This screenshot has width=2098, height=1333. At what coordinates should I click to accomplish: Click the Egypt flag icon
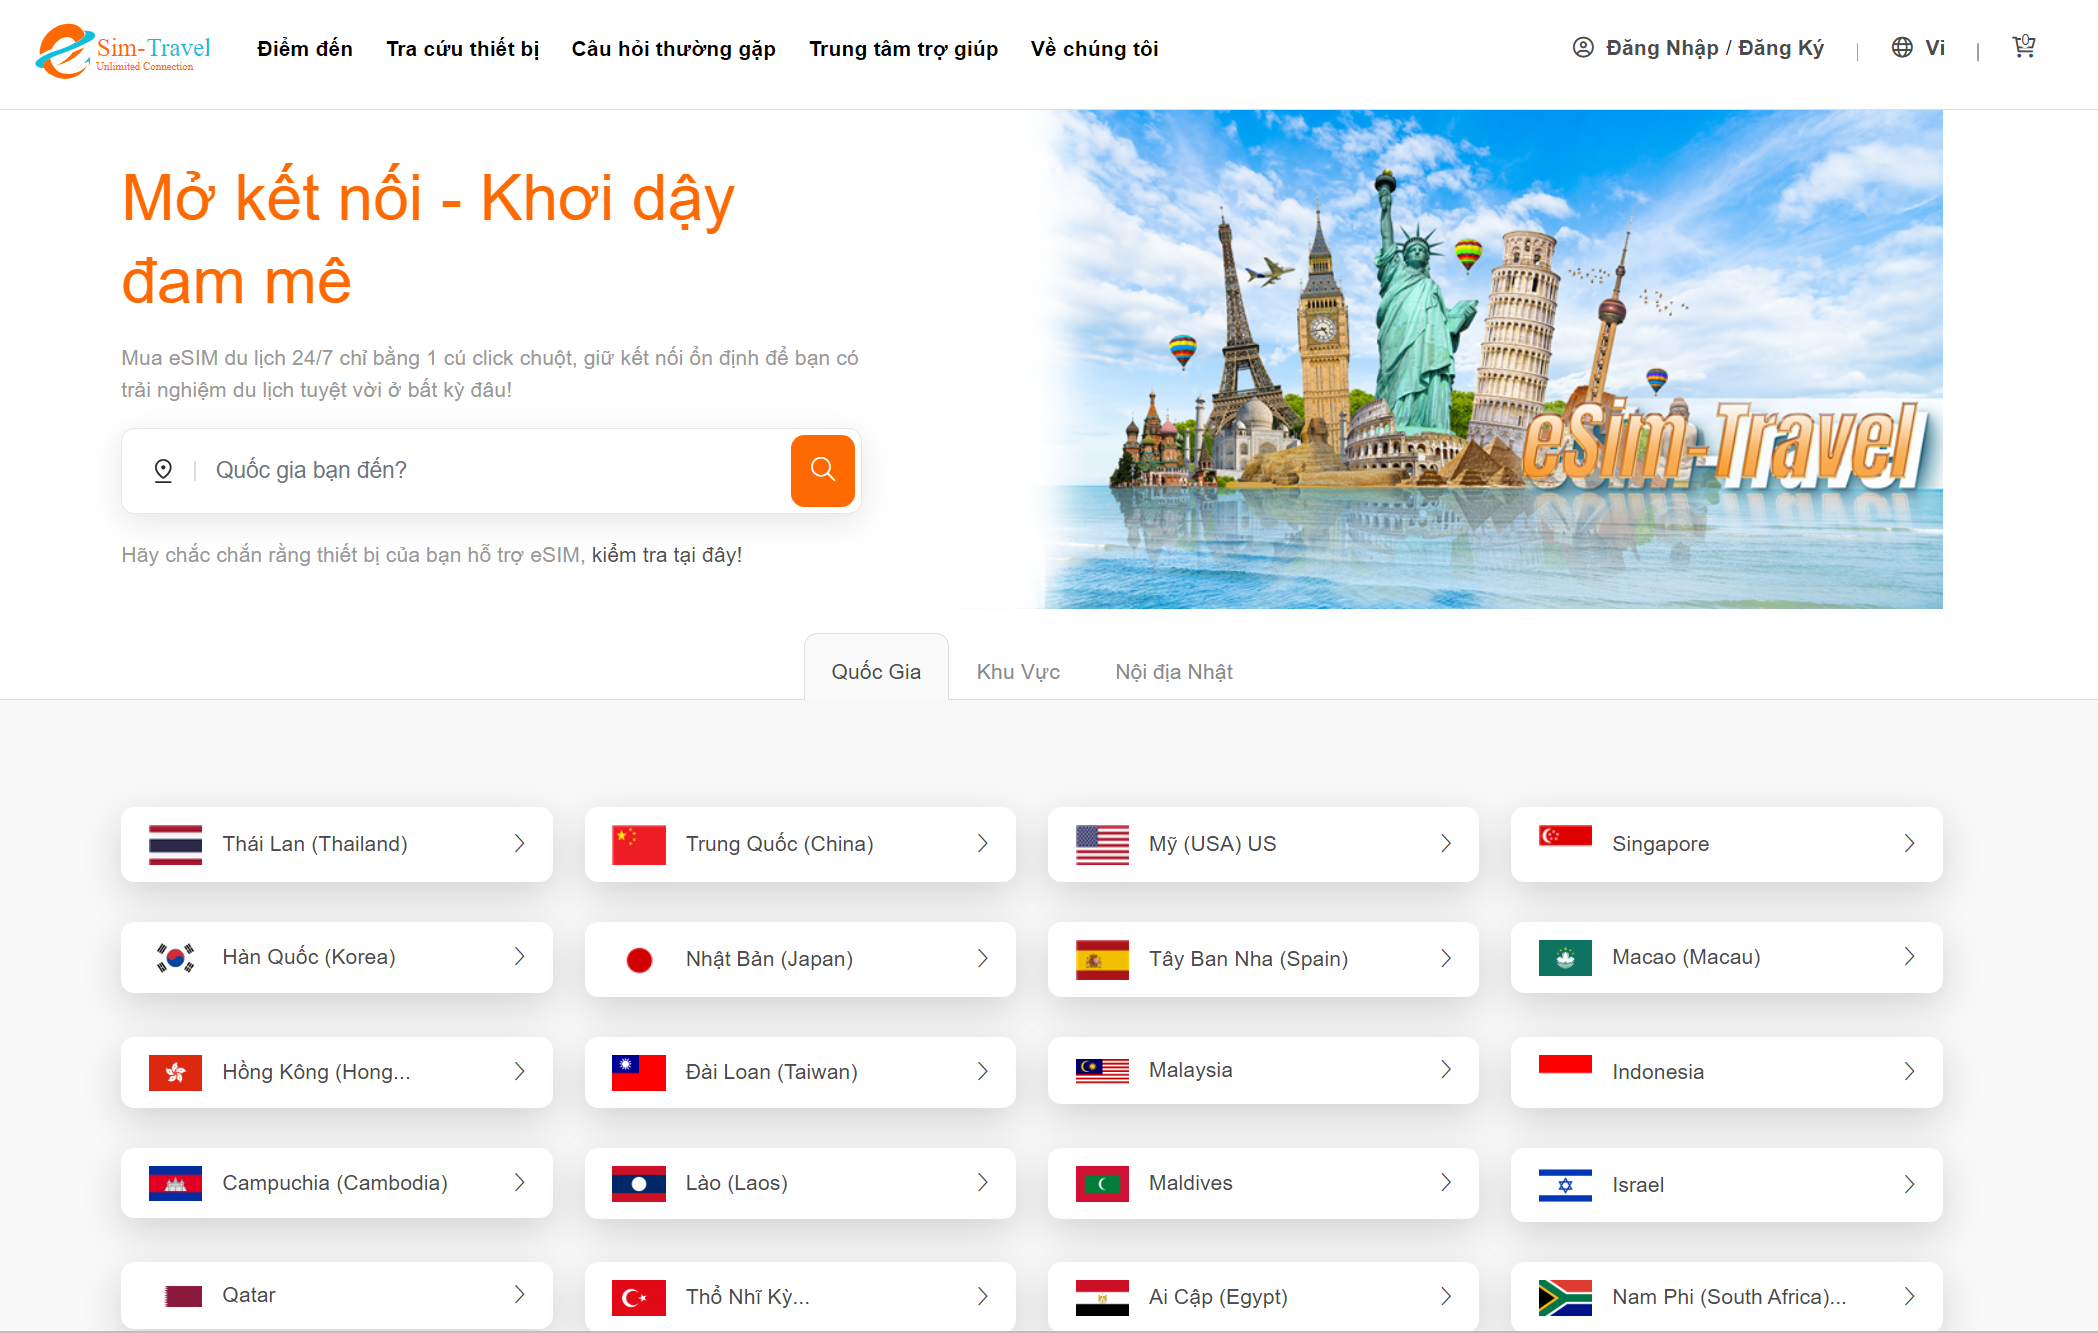coord(1102,1297)
